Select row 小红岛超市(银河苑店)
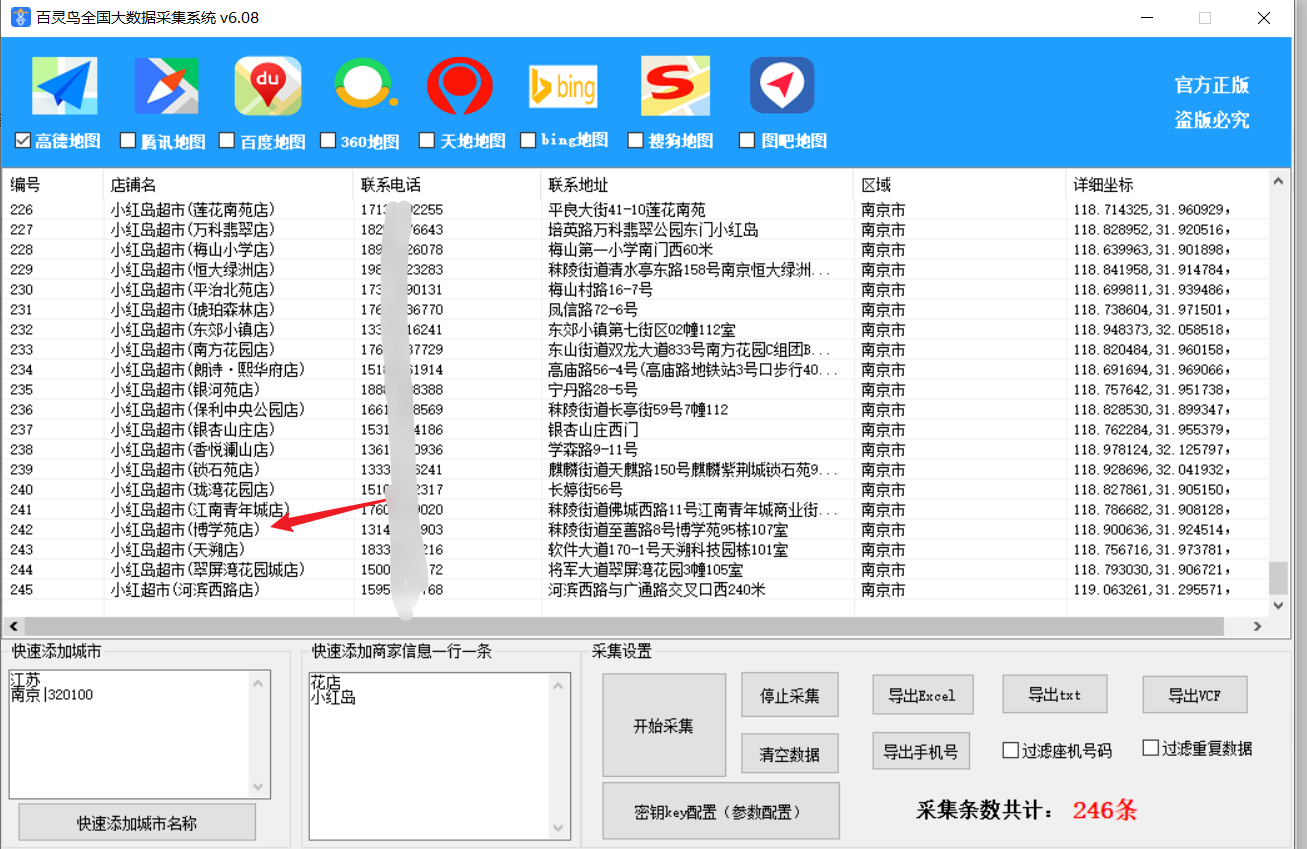1307x849 pixels. (x=634, y=390)
